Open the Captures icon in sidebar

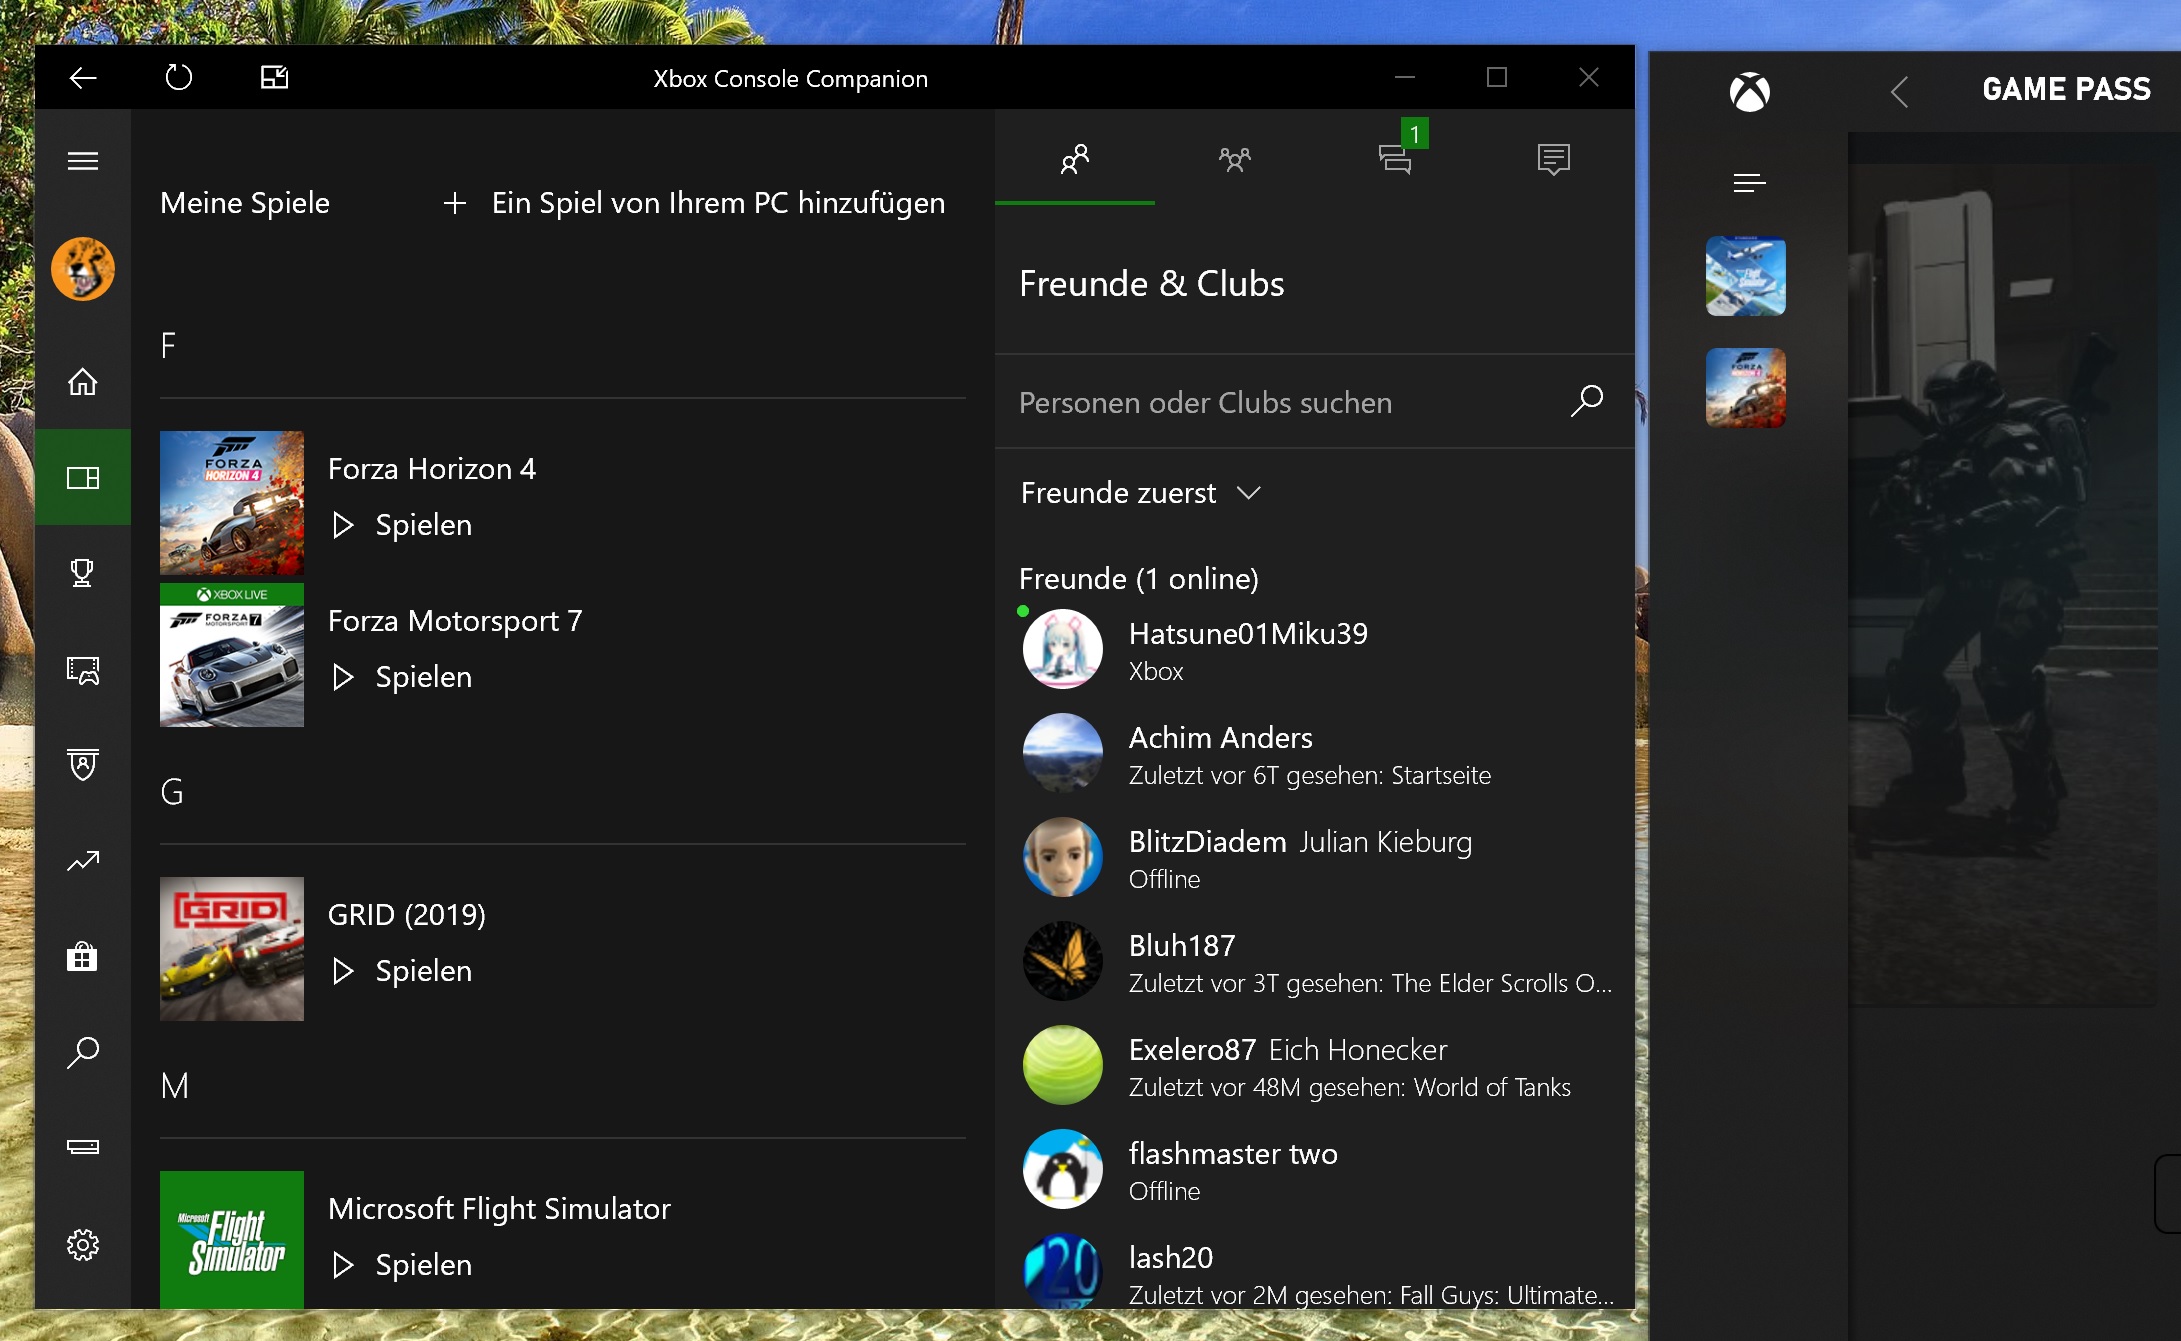coord(82,669)
